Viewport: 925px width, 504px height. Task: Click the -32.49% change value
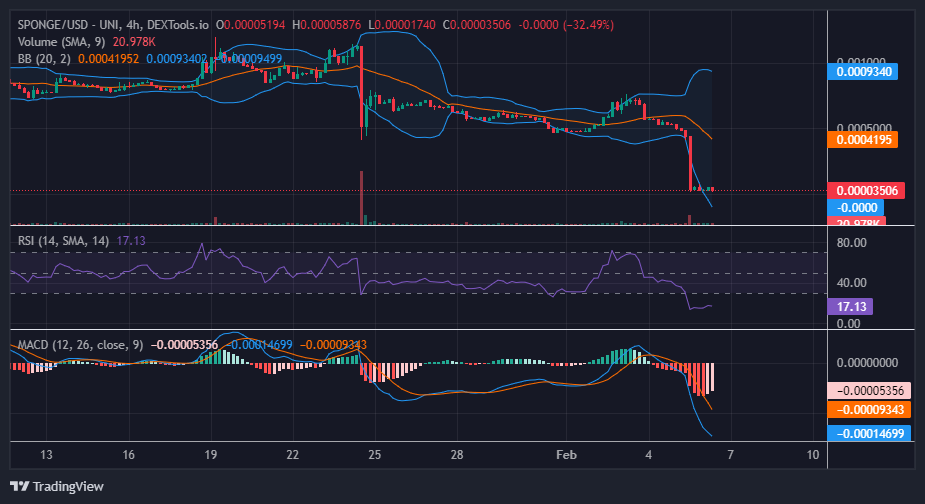(589, 25)
